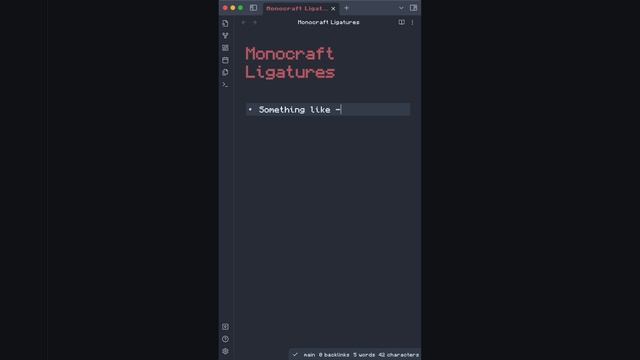Expand the tab list dropdown chevron

(x=401, y=8)
